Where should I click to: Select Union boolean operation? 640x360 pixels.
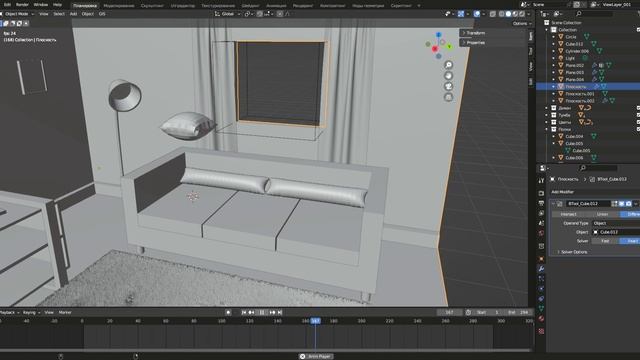click(x=602, y=214)
